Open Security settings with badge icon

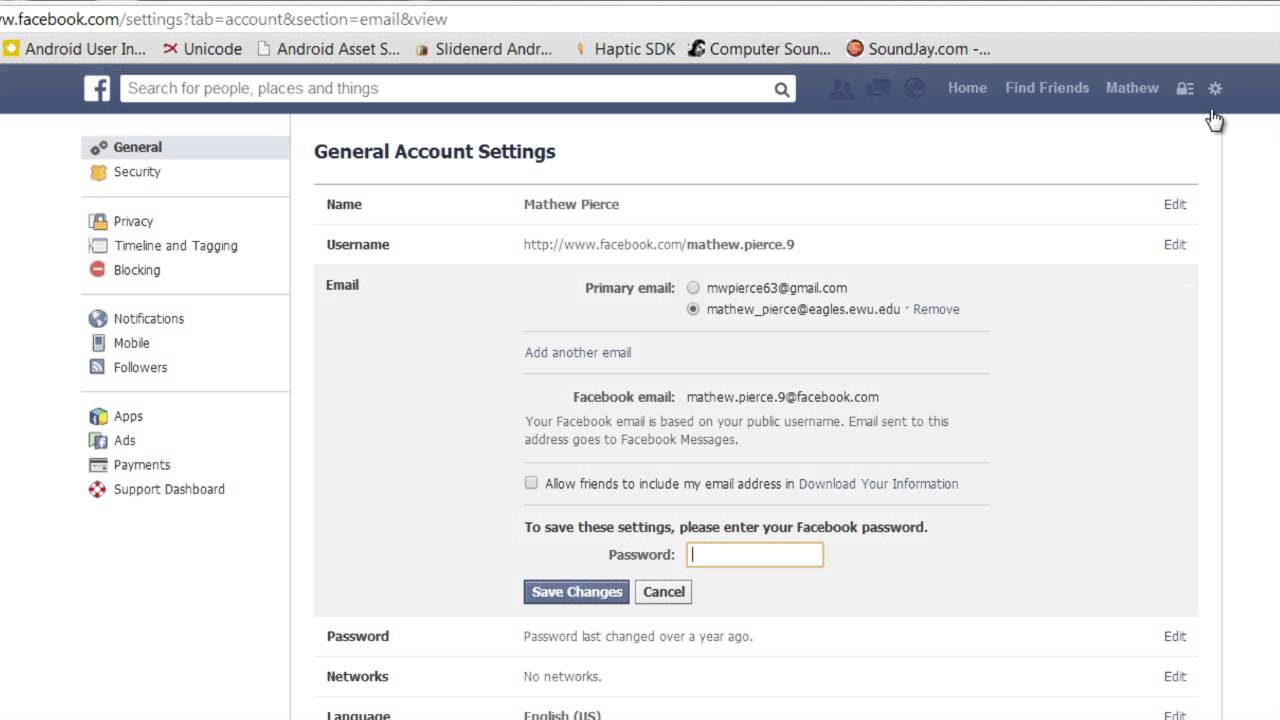coord(136,172)
